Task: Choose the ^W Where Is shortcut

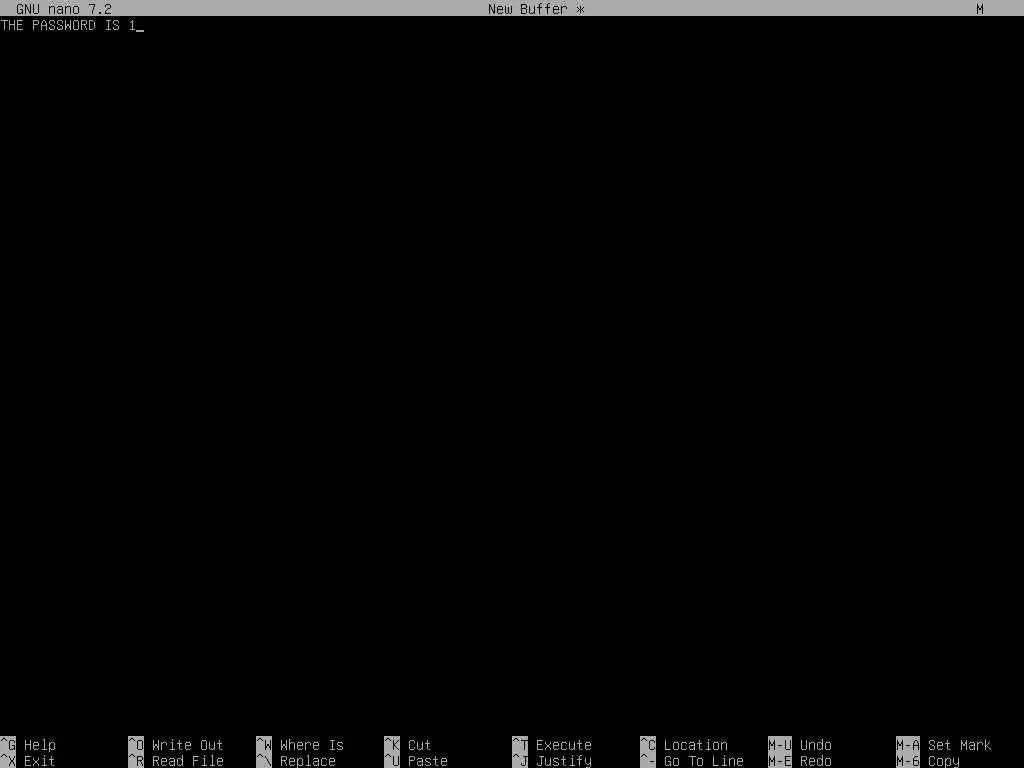Action: click(x=300, y=744)
